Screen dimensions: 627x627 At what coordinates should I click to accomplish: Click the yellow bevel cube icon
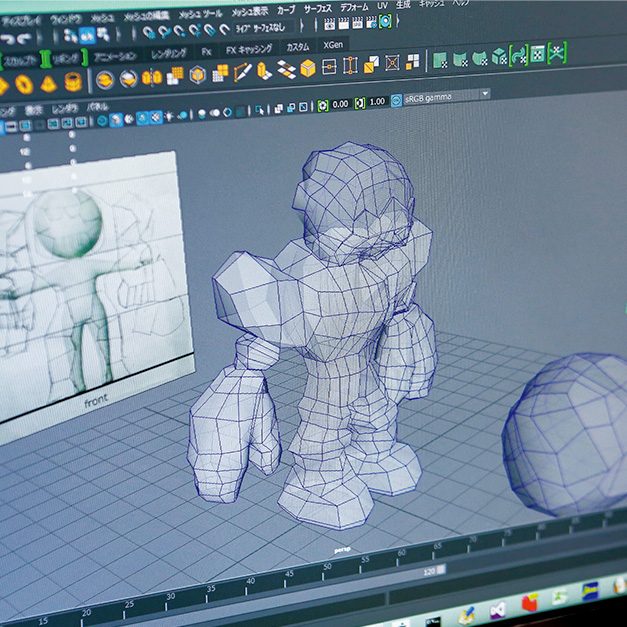(x=308, y=68)
